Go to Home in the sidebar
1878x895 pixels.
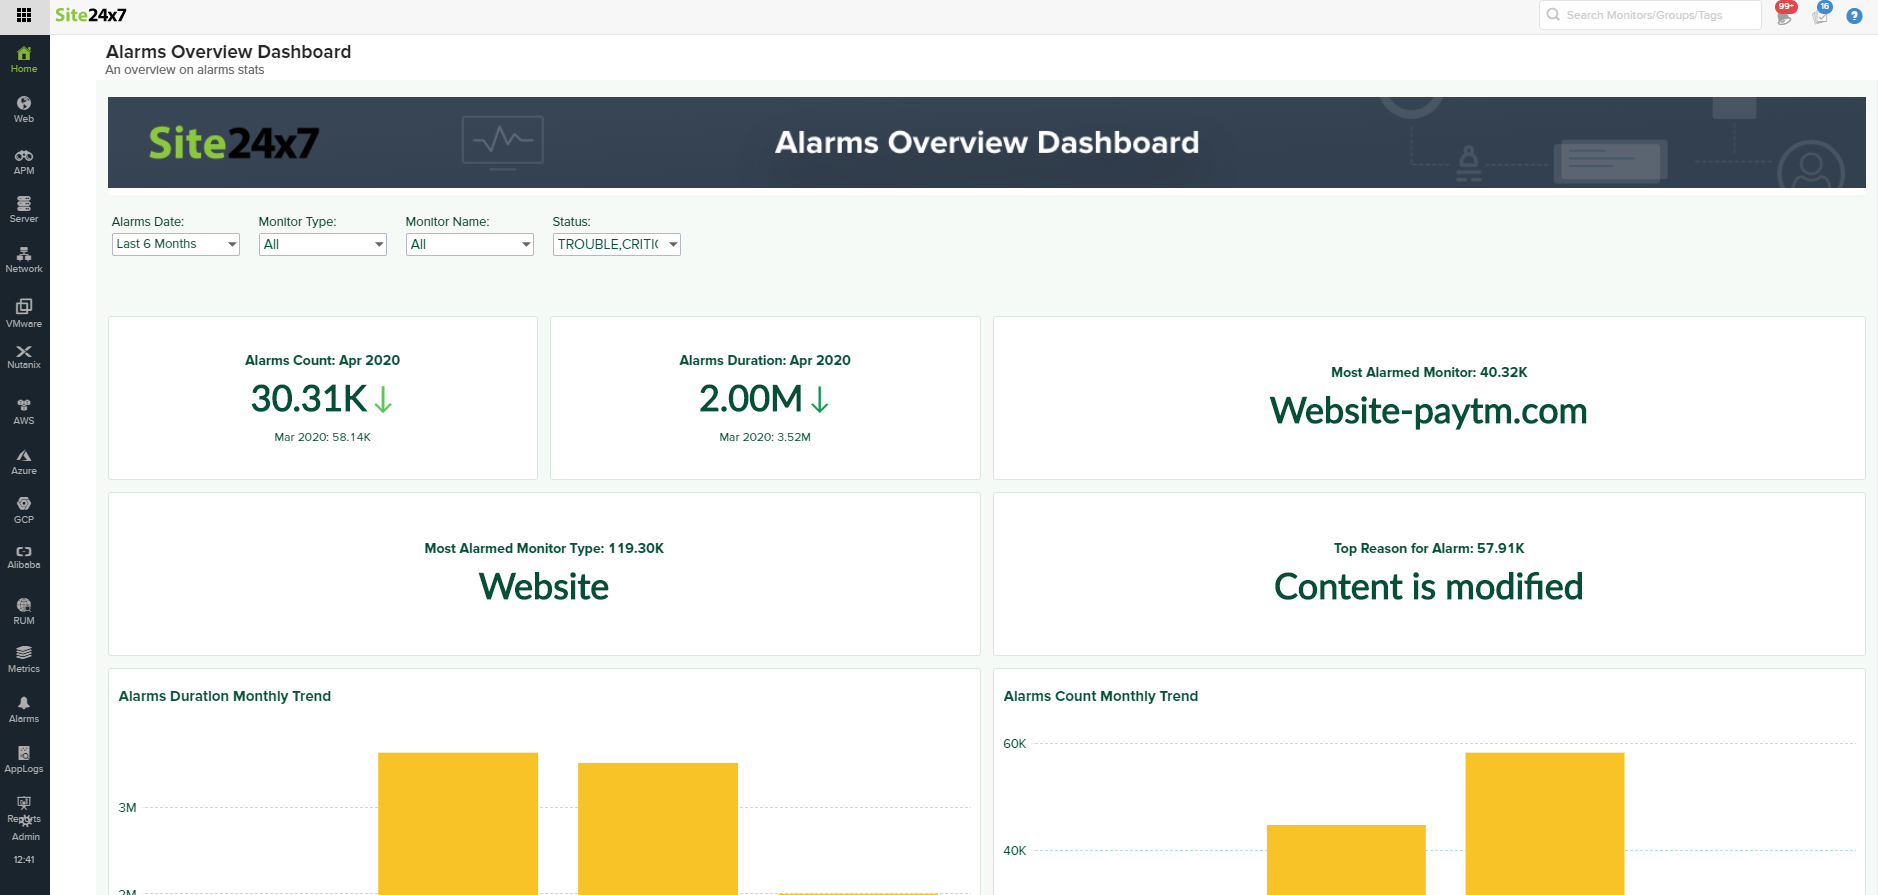click(x=24, y=59)
